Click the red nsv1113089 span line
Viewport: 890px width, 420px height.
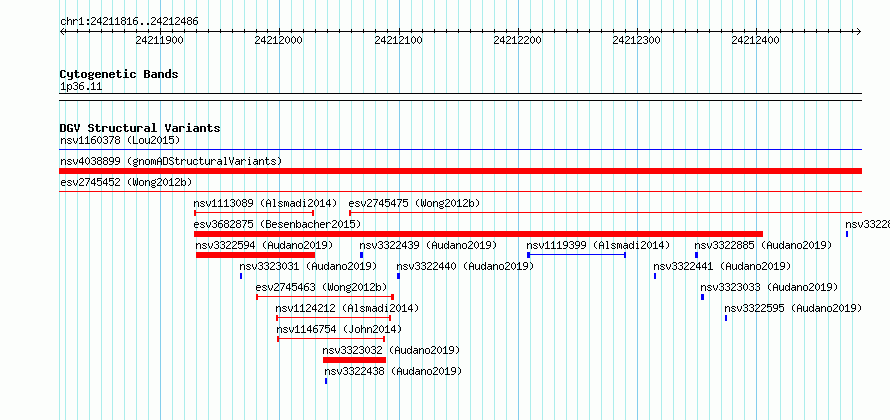click(x=254, y=213)
